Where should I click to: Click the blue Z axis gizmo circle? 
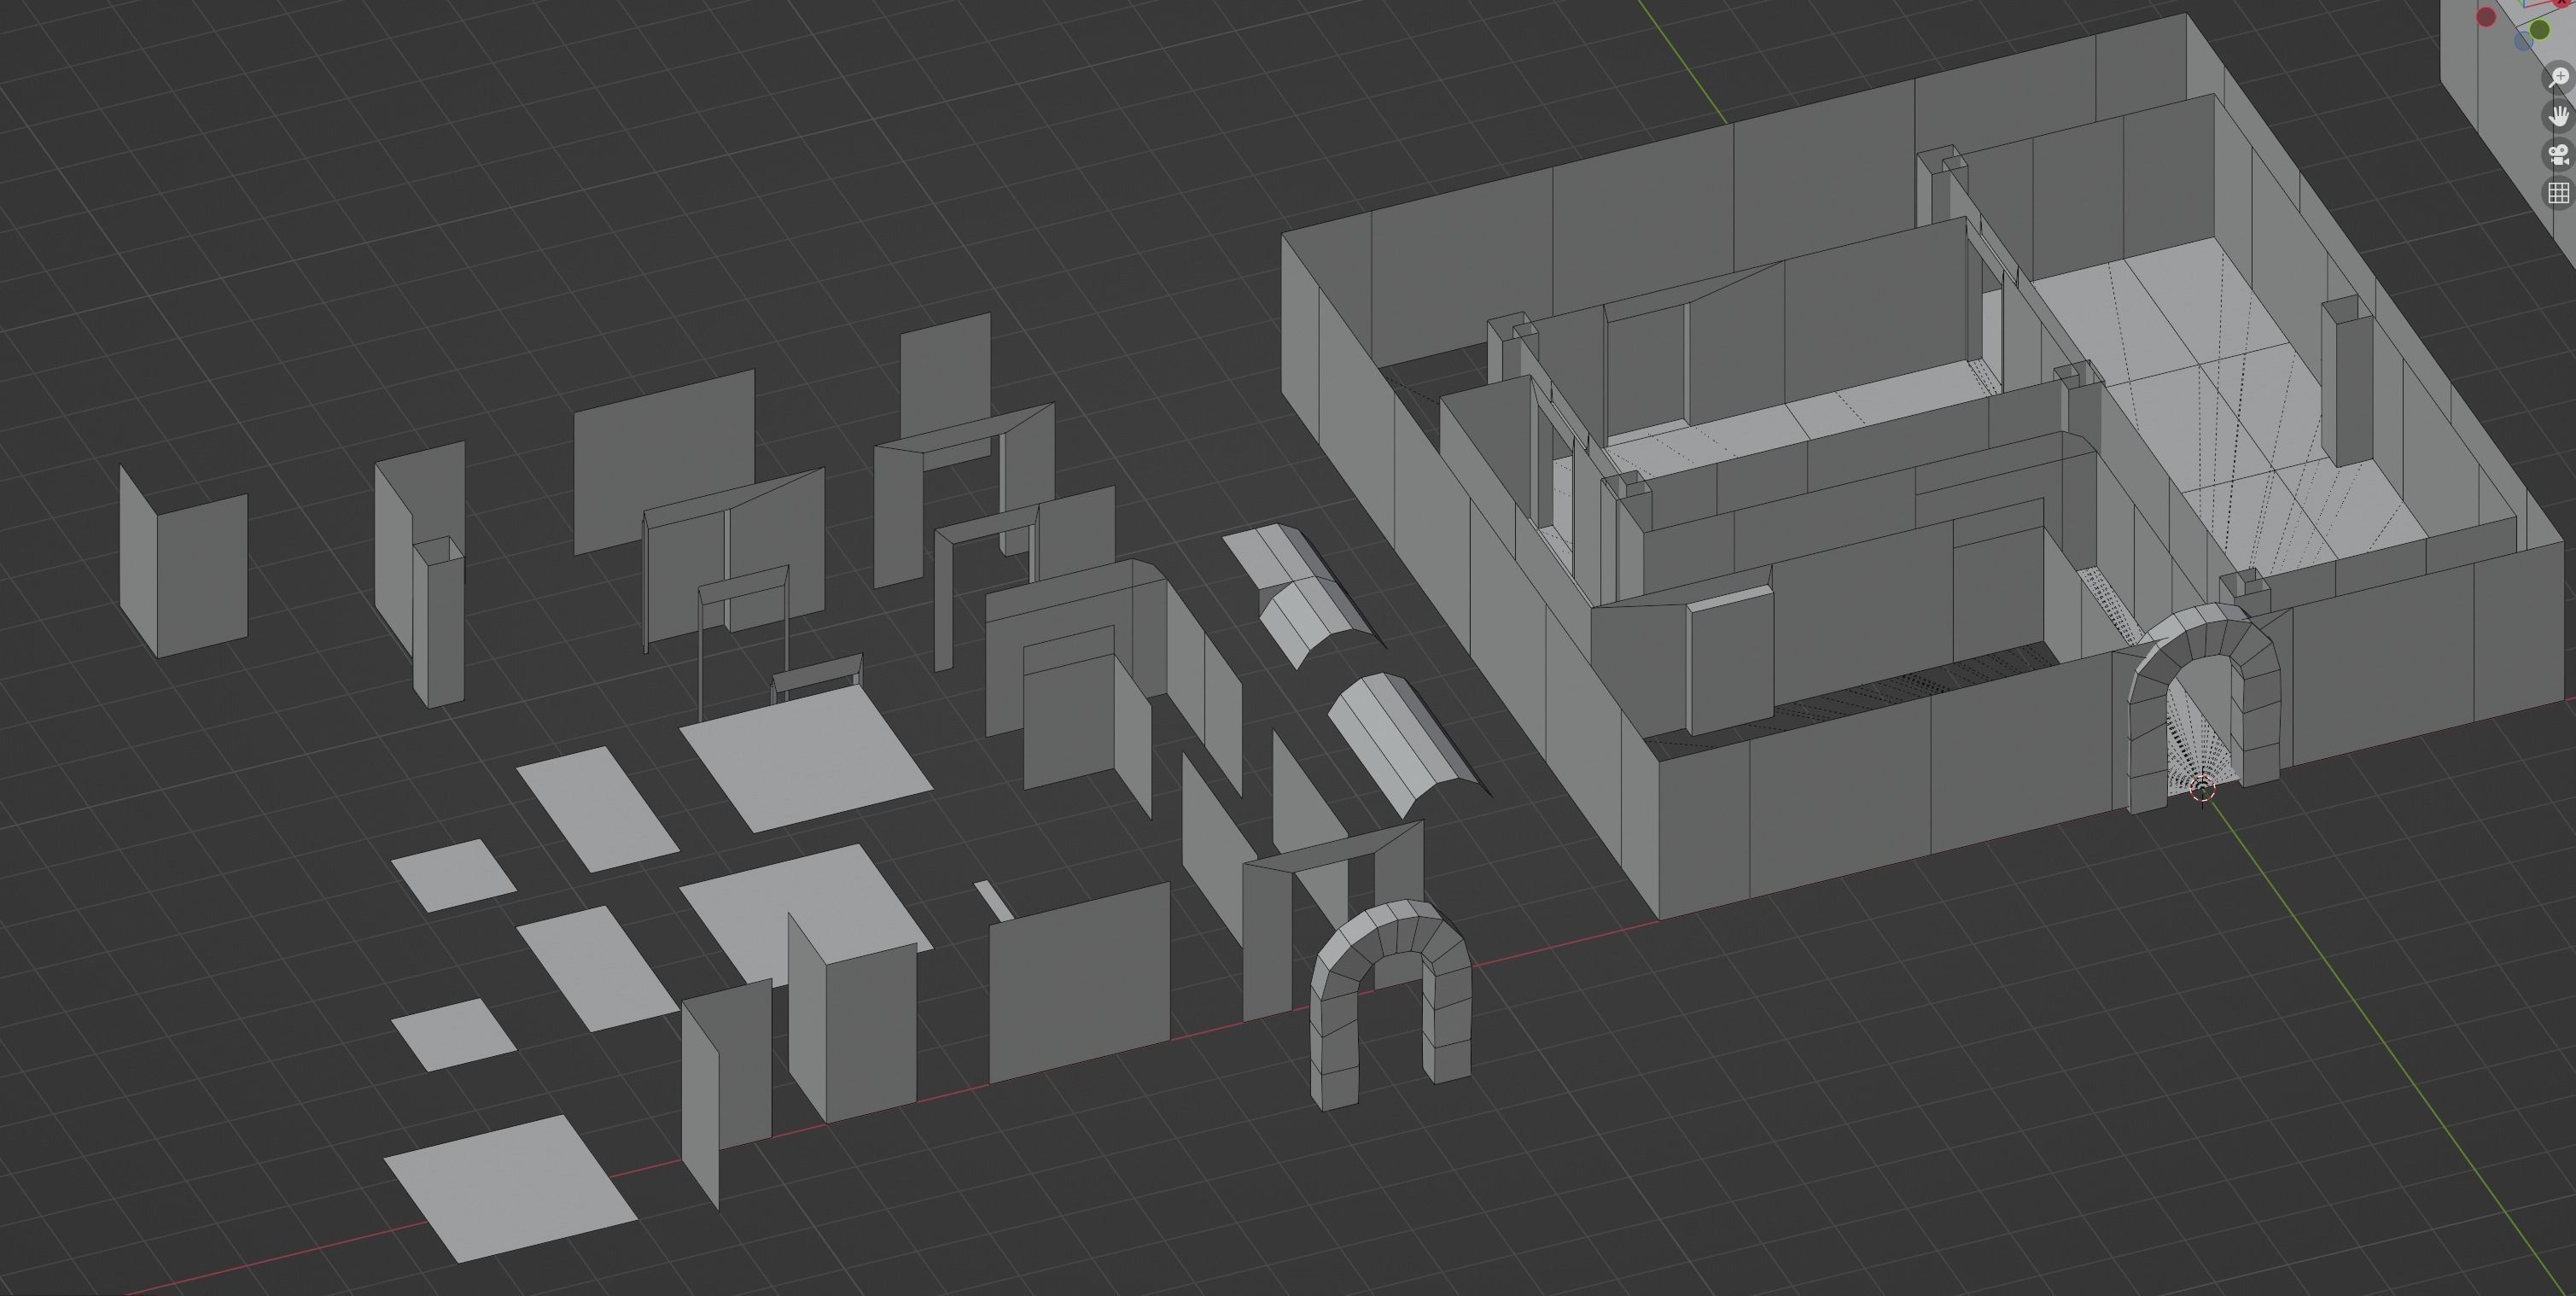click(2523, 41)
